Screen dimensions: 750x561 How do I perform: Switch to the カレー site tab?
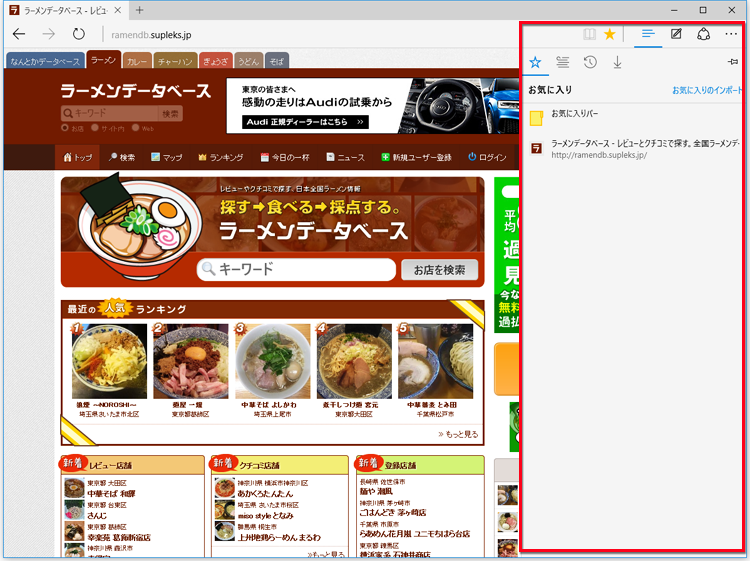[137, 61]
